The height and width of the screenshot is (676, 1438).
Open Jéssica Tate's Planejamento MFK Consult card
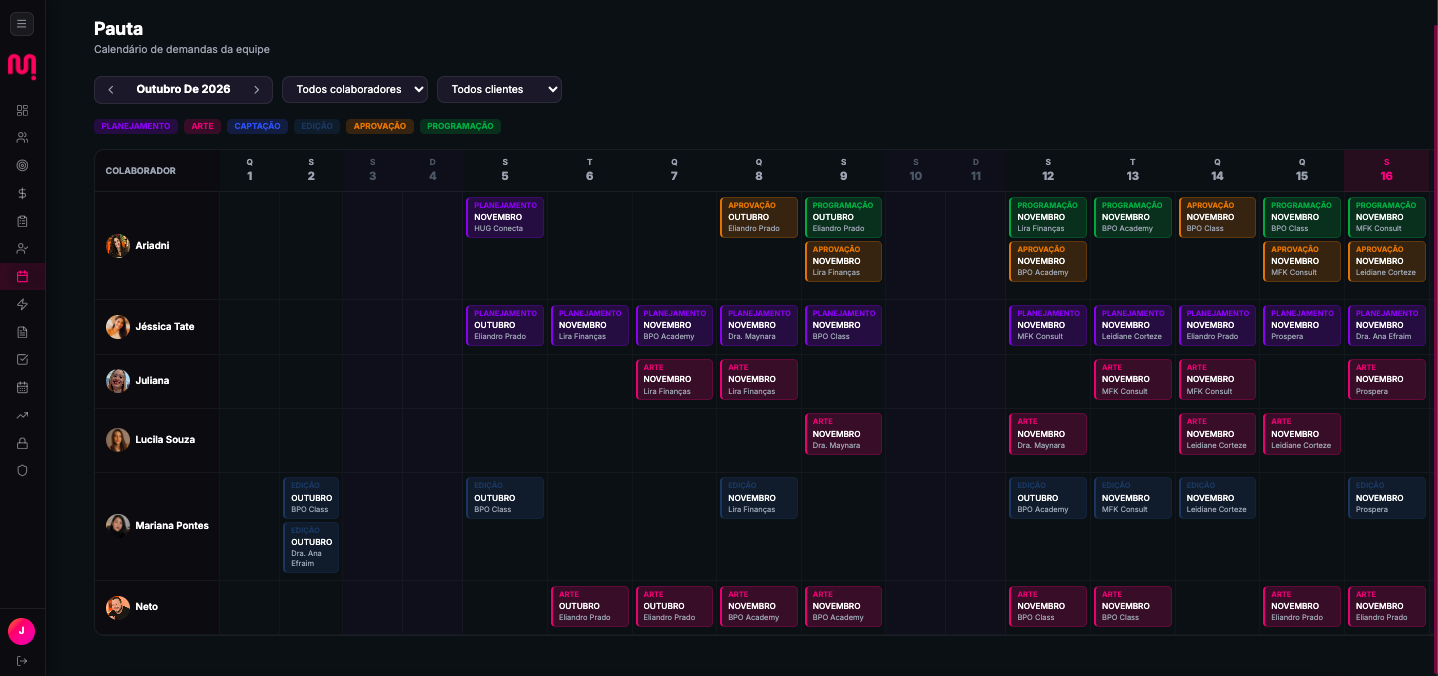pos(1048,325)
